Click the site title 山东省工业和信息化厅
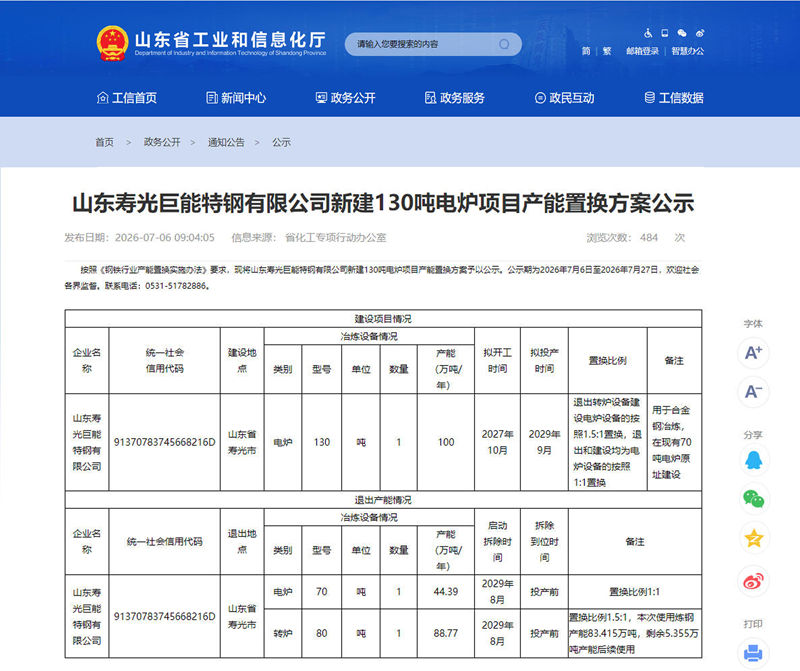This screenshot has height=671, width=800. coord(230,39)
